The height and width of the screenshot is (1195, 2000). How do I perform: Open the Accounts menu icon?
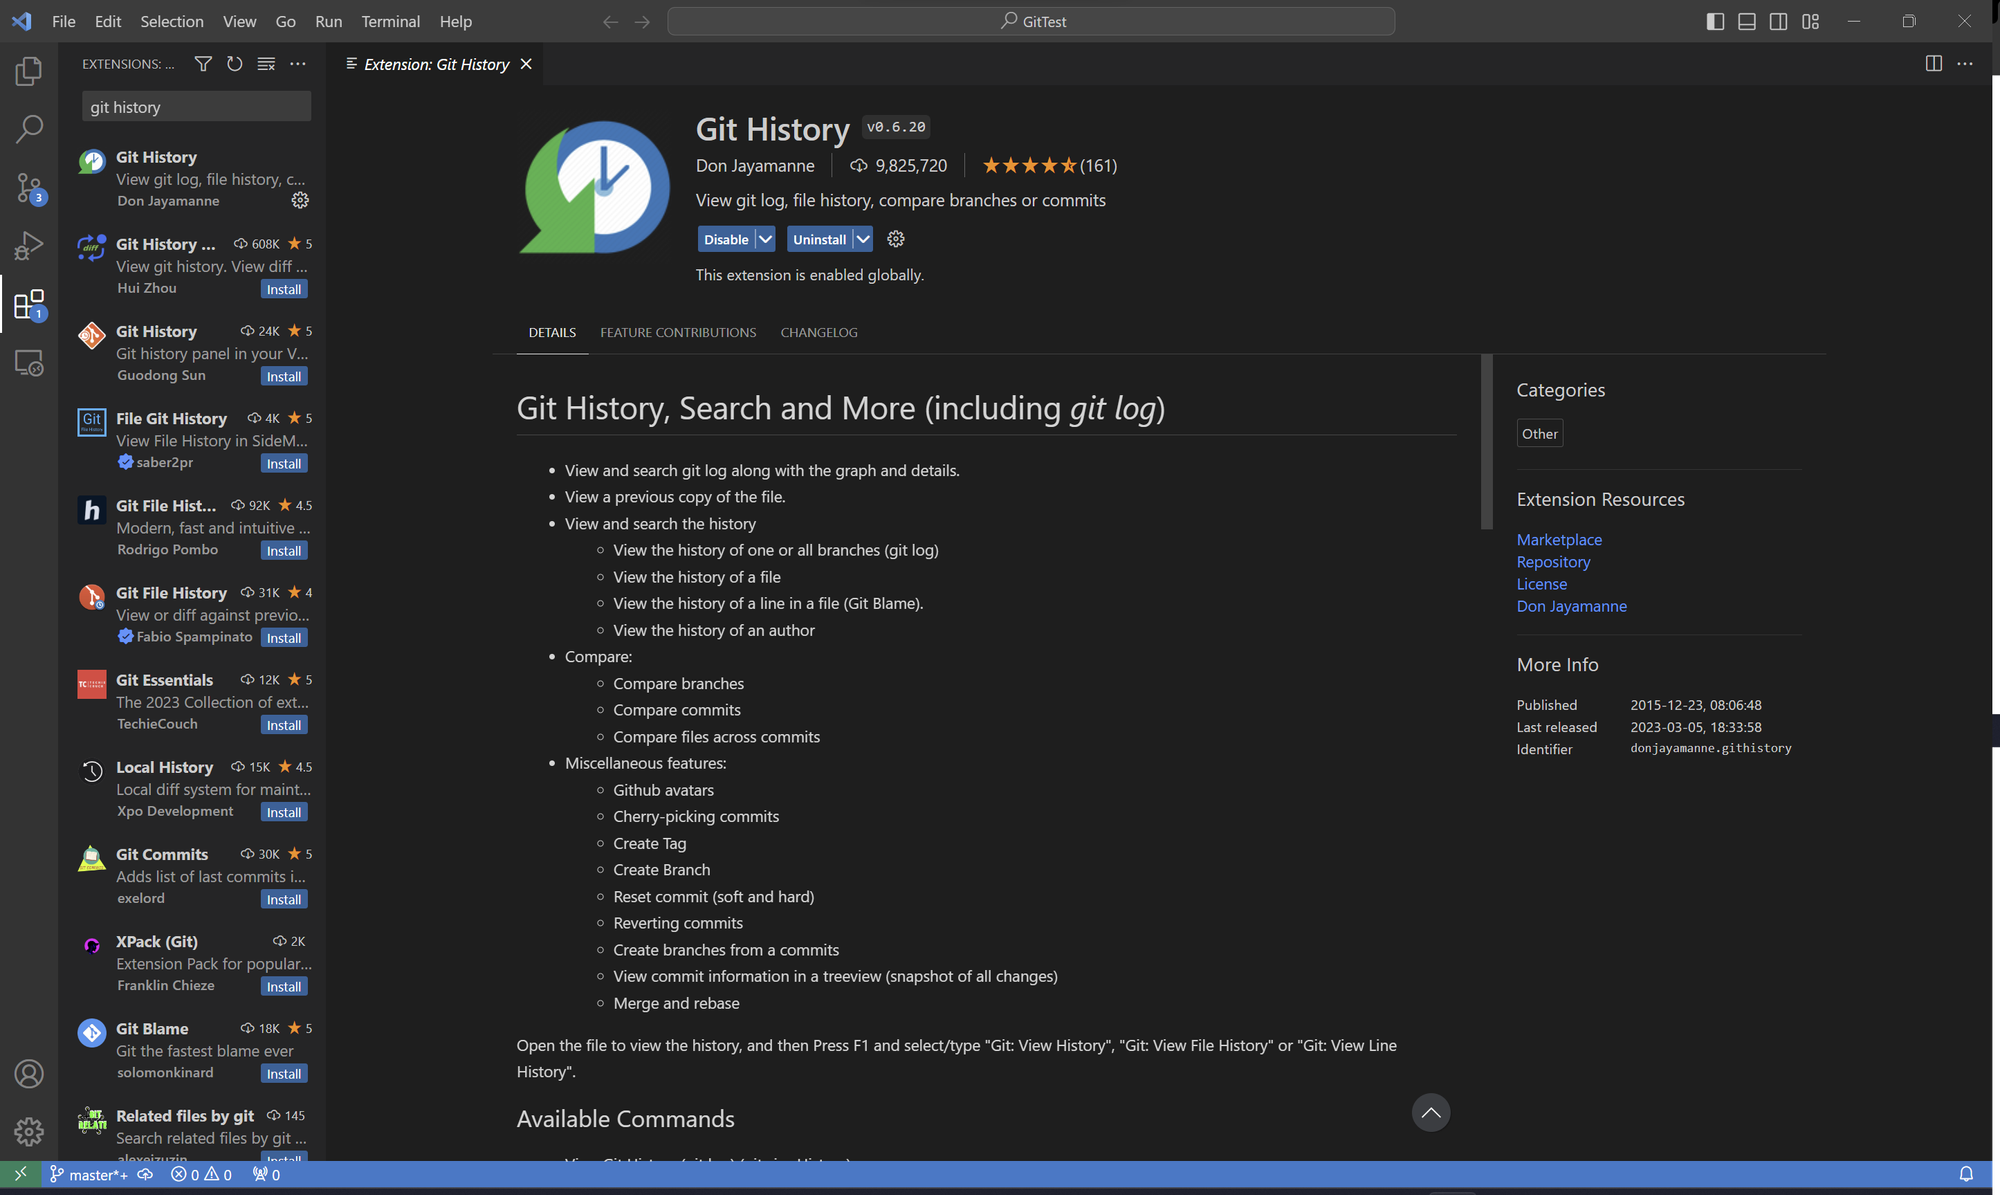(29, 1073)
